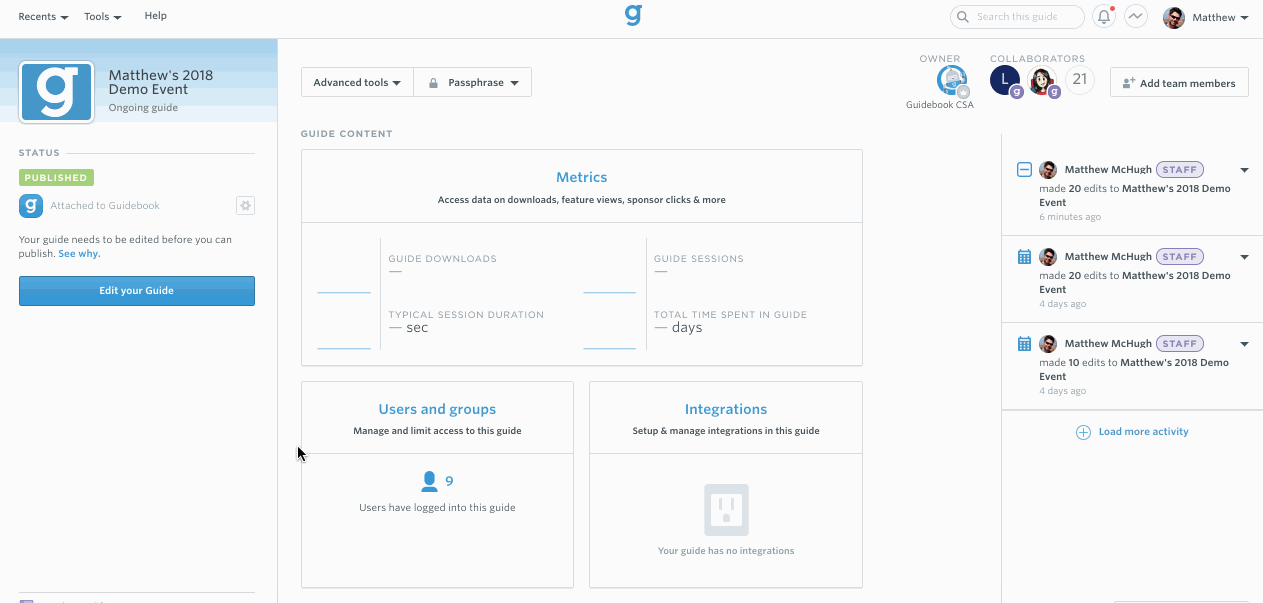Click Load more activity link

point(1143,432)
